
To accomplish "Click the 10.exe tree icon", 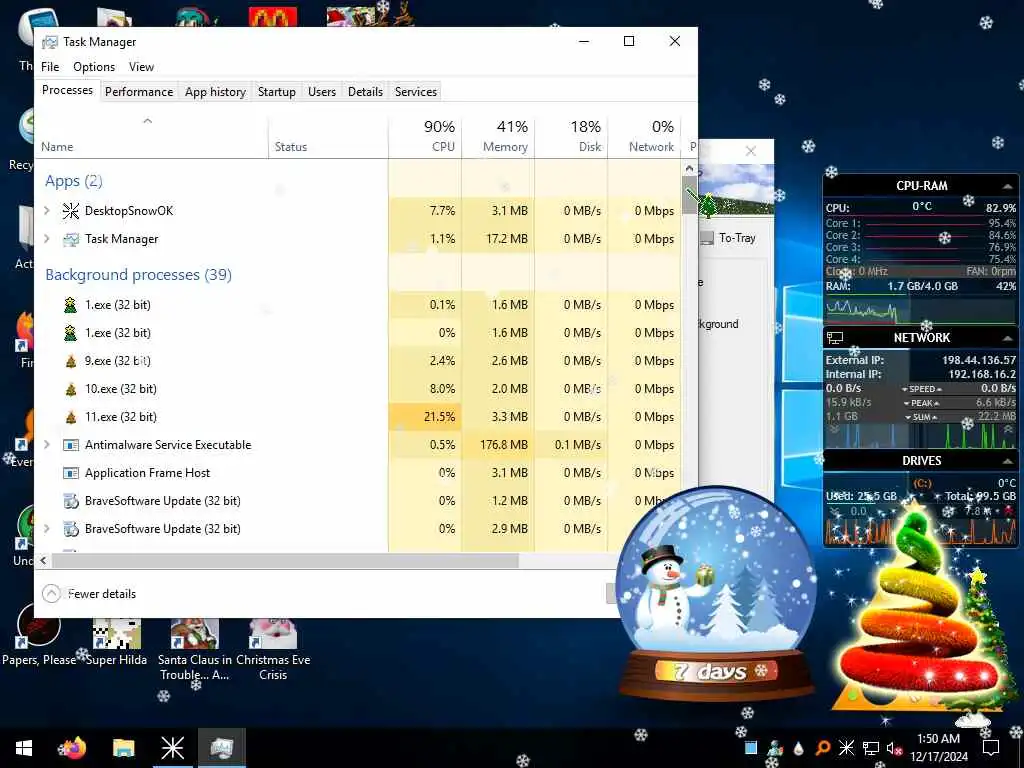I will point(71,389).
